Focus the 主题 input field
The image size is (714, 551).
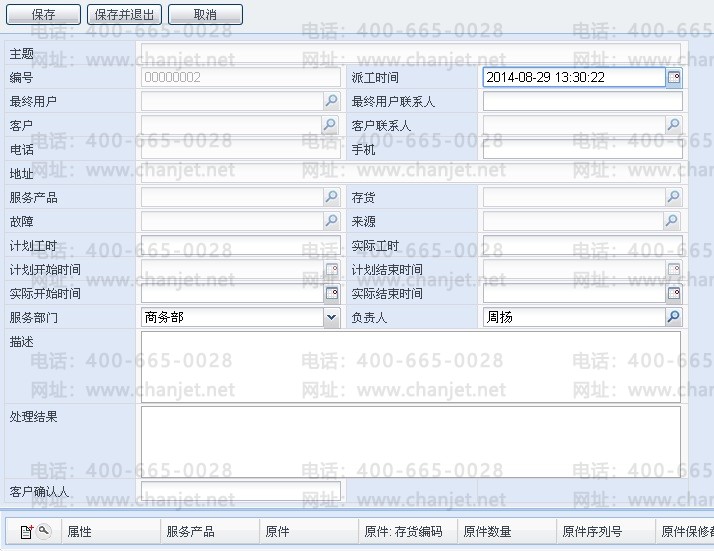411,53
